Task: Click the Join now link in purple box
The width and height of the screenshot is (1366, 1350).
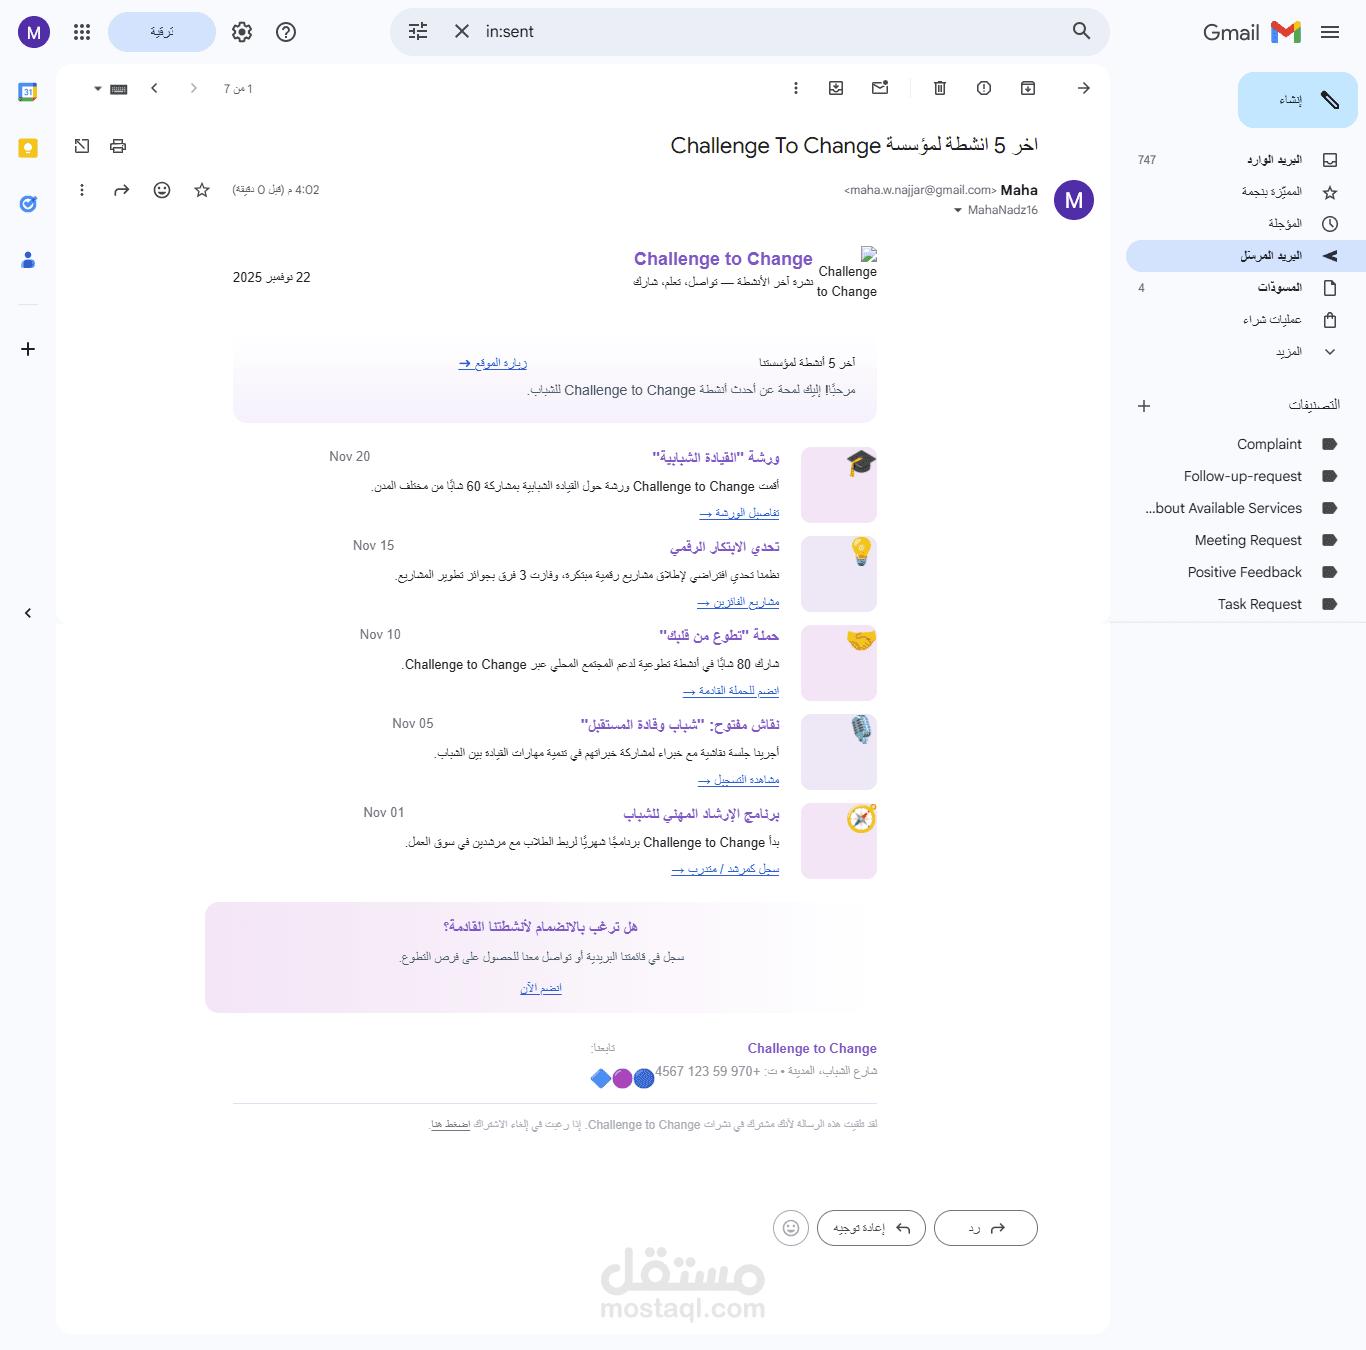Action: pos(541,988)
